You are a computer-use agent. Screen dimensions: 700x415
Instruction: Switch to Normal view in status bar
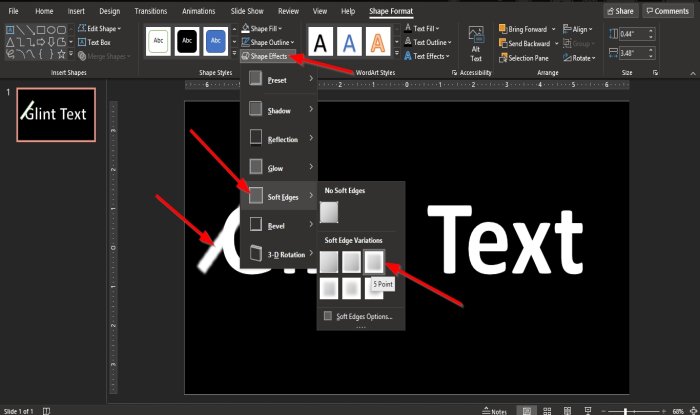527,411
